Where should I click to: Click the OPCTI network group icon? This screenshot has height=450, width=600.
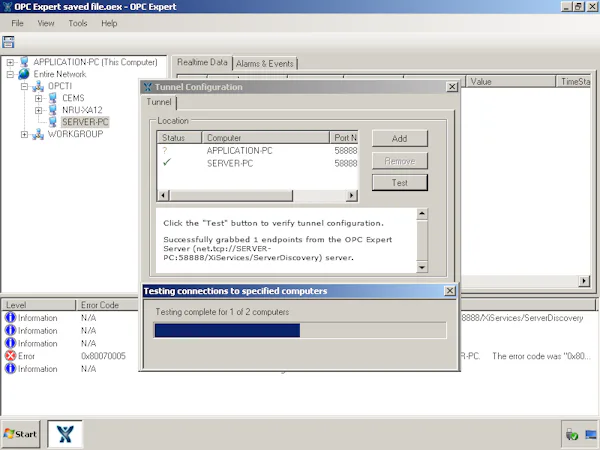pos(38,86)
